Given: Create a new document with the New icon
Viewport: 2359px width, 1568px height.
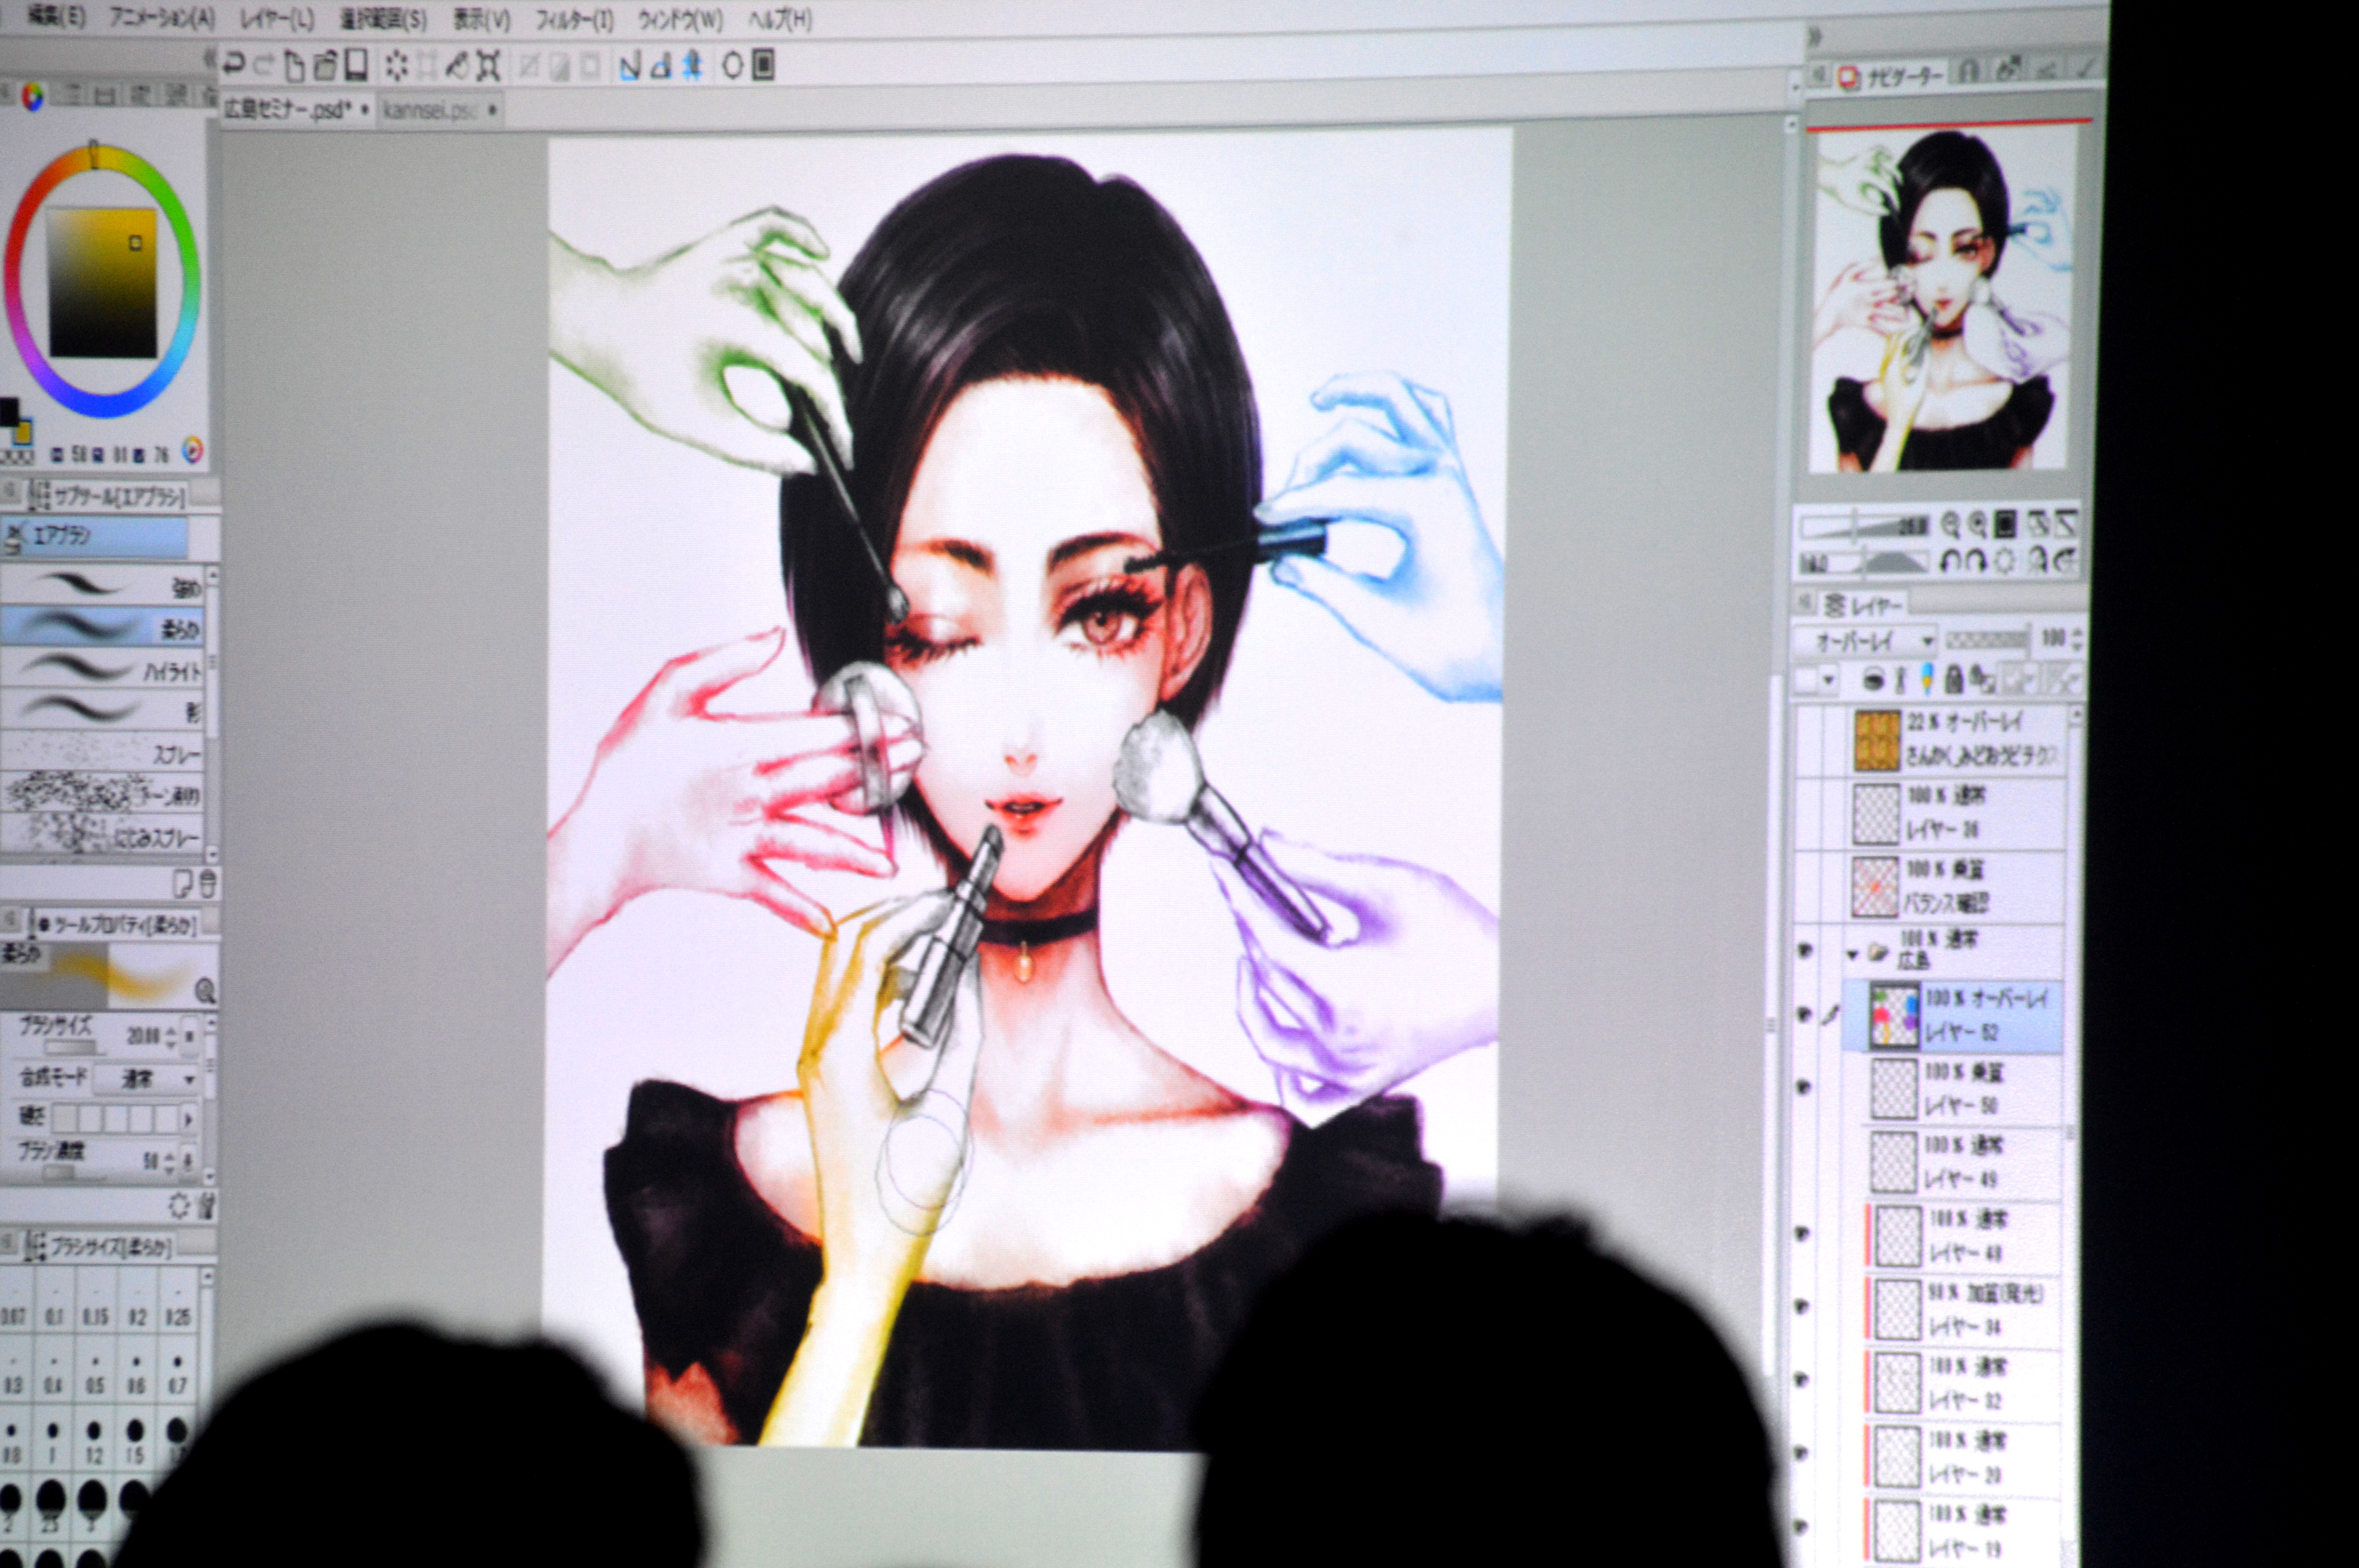Looking at the screenshot, I should 294,66.
